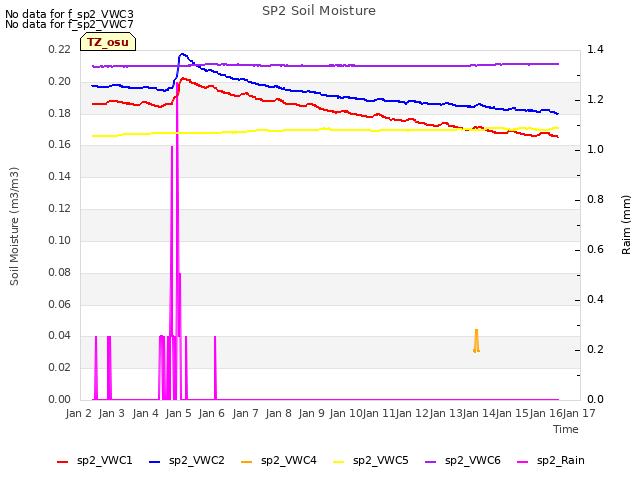Click the 1.0 right axis value
Screen dimensions: 640x480
595,149
